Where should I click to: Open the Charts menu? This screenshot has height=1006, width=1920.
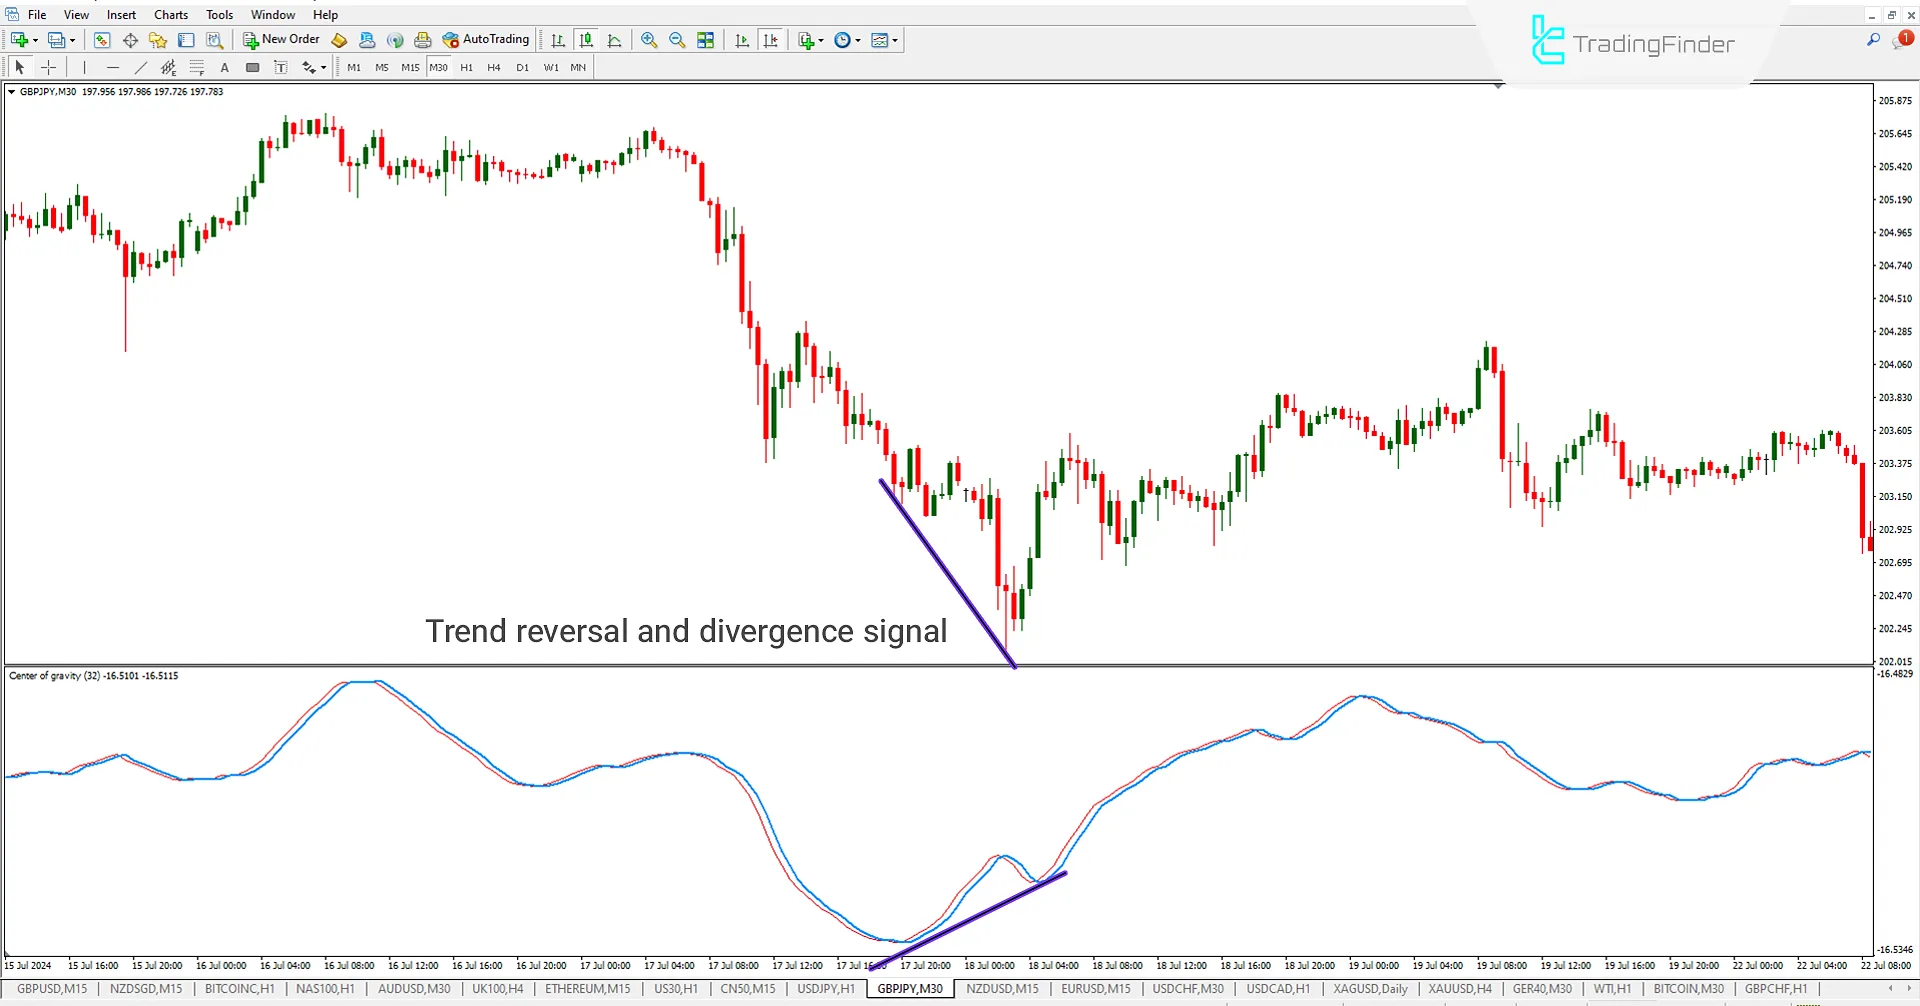(170, 14)
